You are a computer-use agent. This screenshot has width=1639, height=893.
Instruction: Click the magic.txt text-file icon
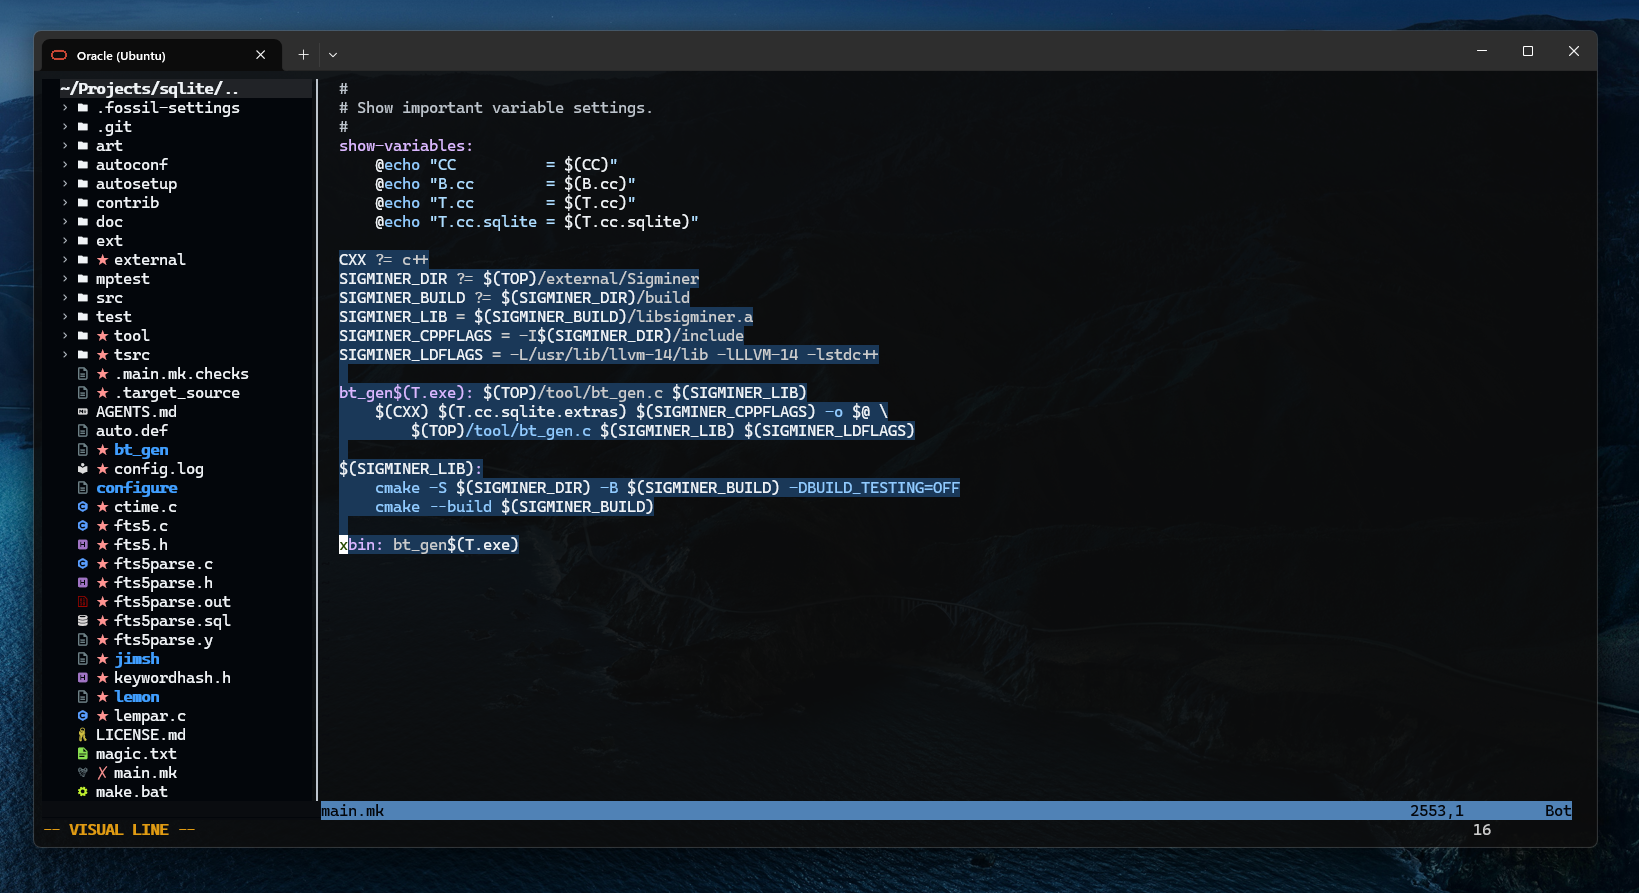pyautogui.click(x=83, y=754)
